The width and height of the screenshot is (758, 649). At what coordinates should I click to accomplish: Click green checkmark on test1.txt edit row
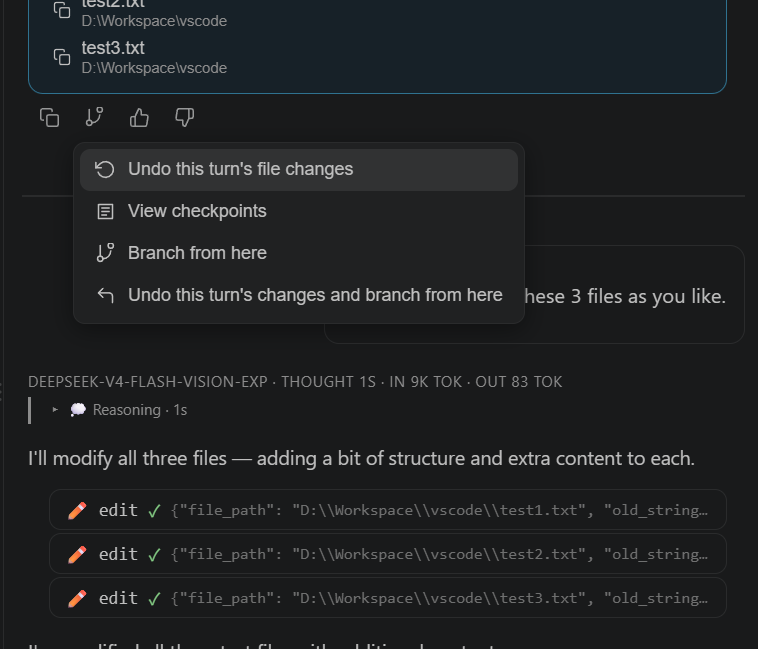click(154, 511)
